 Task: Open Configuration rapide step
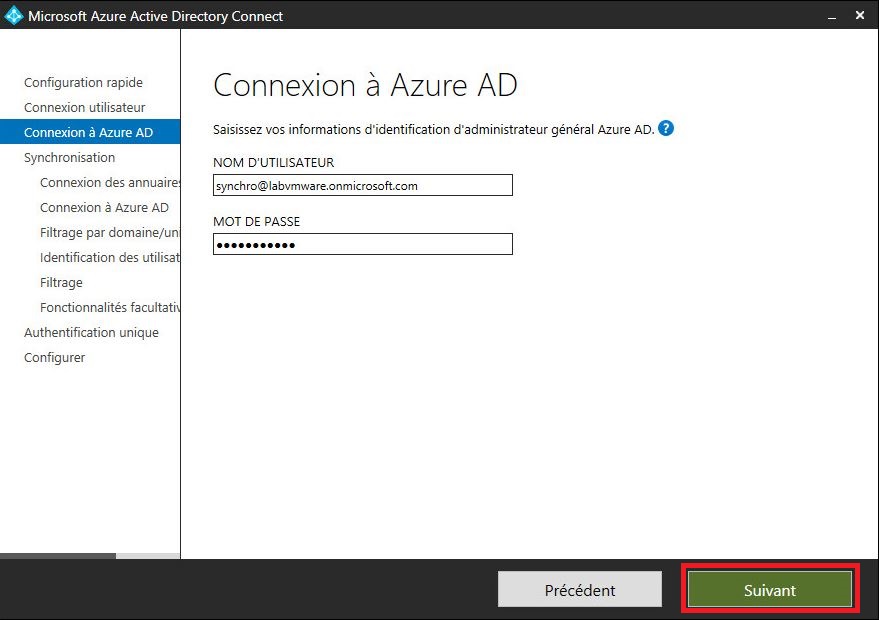(83, 82)
